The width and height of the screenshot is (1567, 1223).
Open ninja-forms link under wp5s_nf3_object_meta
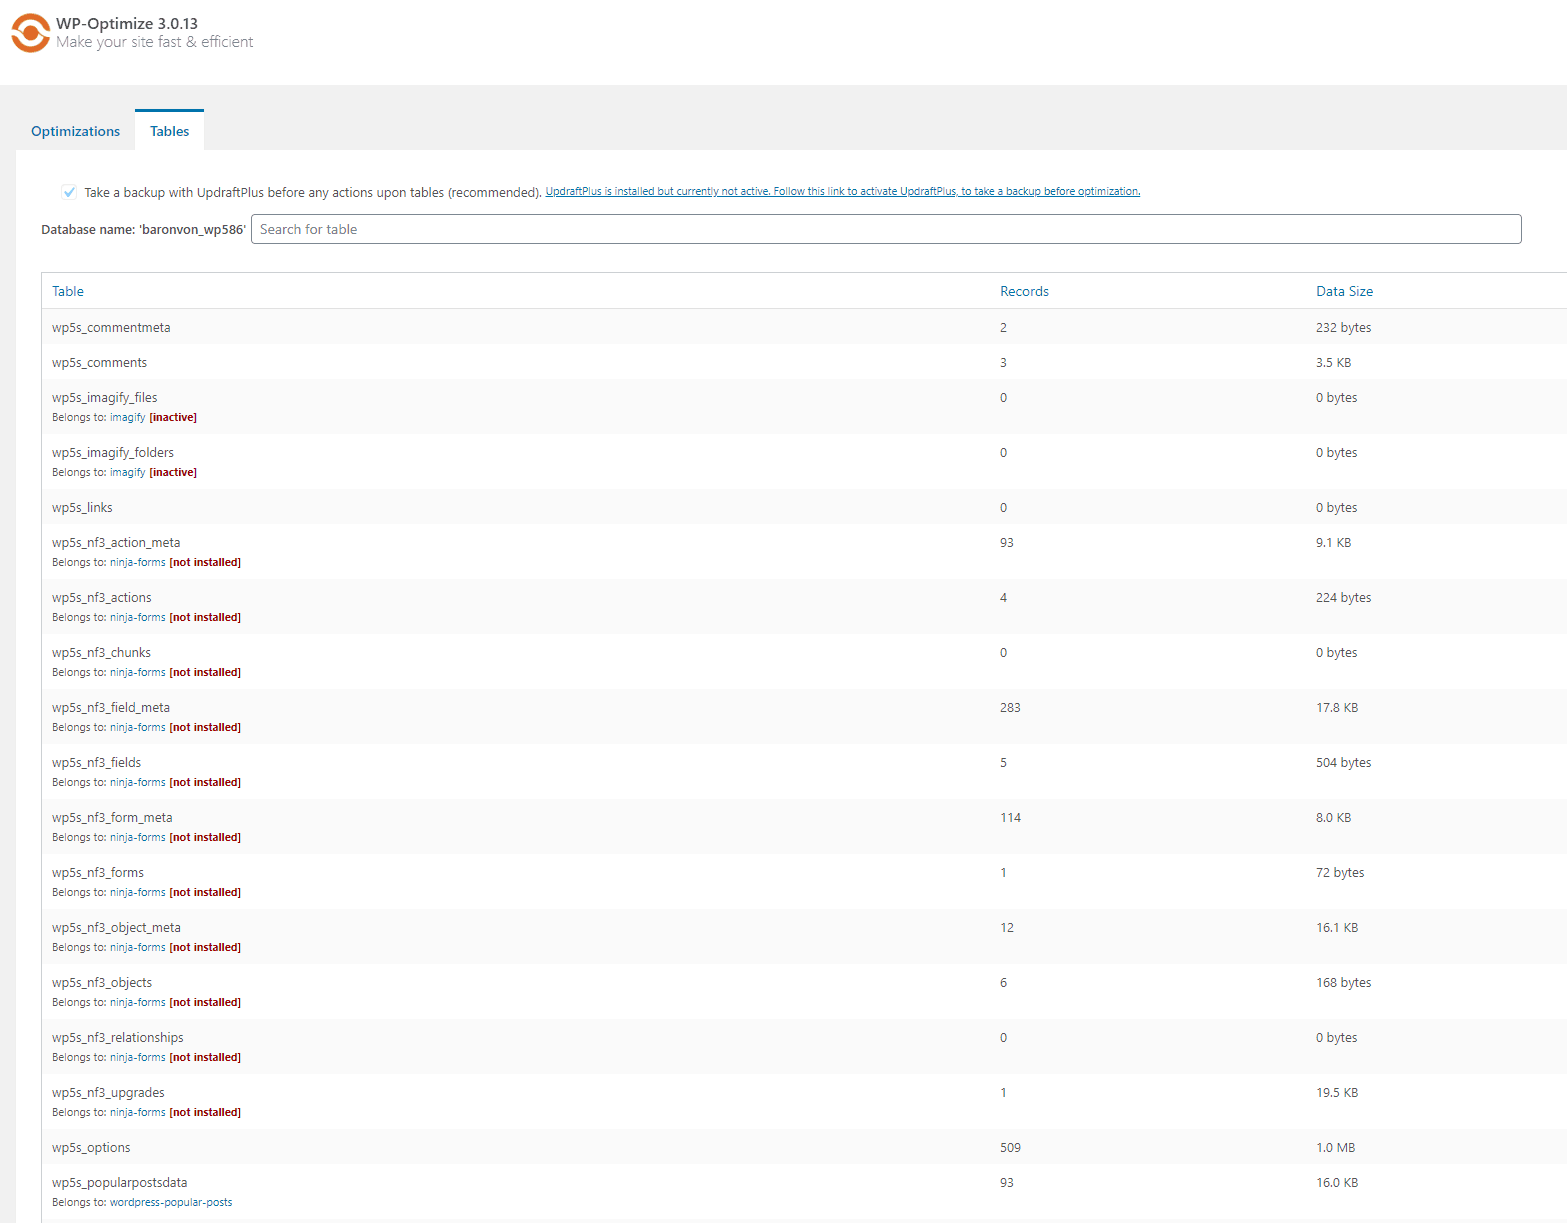137,947
